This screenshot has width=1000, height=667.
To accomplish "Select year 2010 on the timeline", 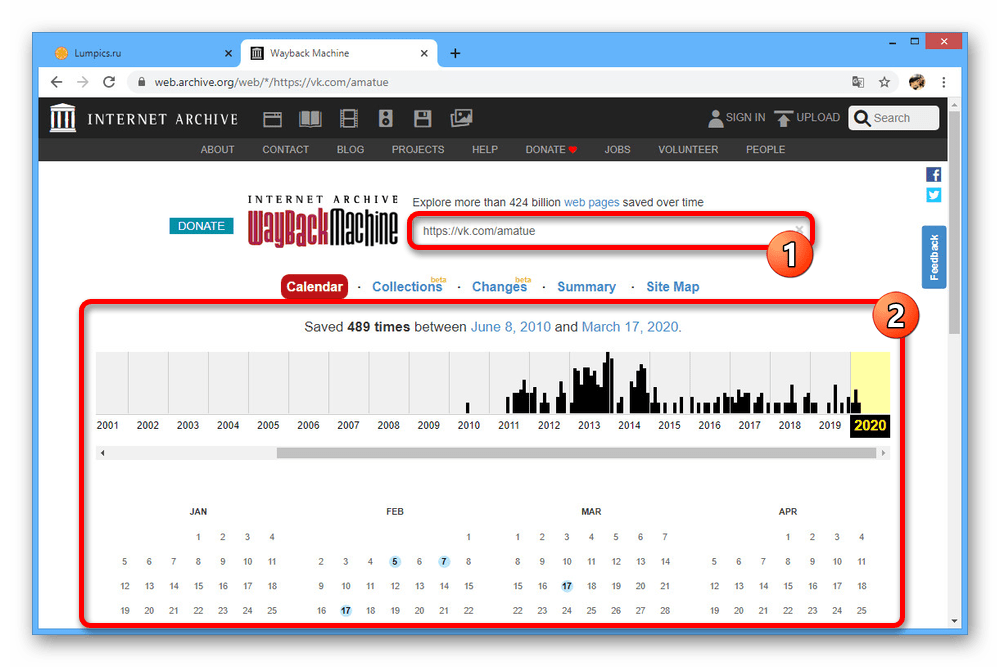I will (x=469, y=425).
